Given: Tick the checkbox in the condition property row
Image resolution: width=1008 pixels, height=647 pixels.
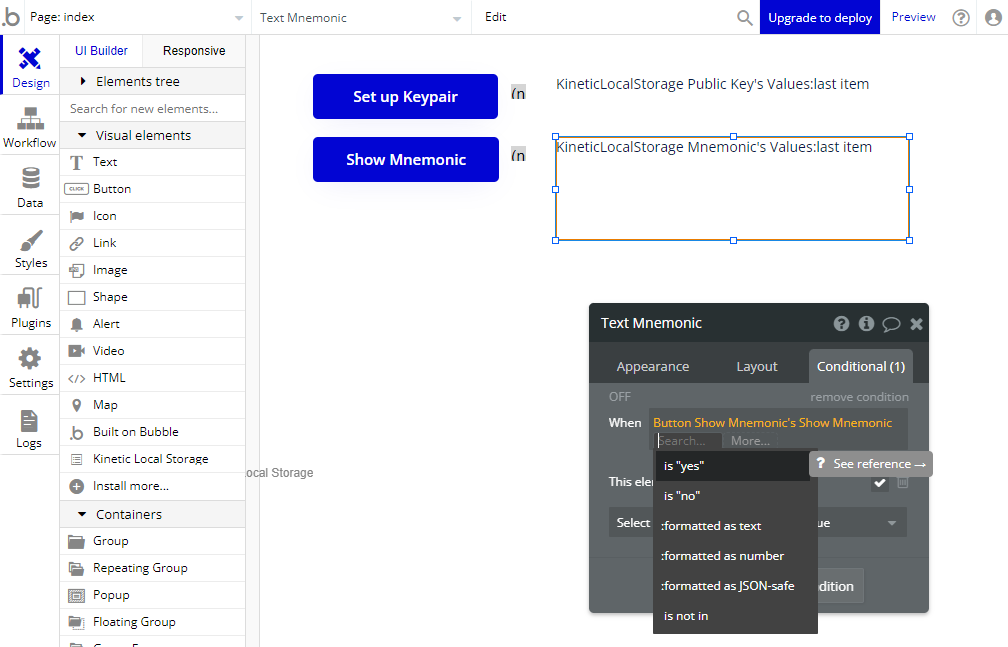Looking at the screenshot, I should [879, 483].
